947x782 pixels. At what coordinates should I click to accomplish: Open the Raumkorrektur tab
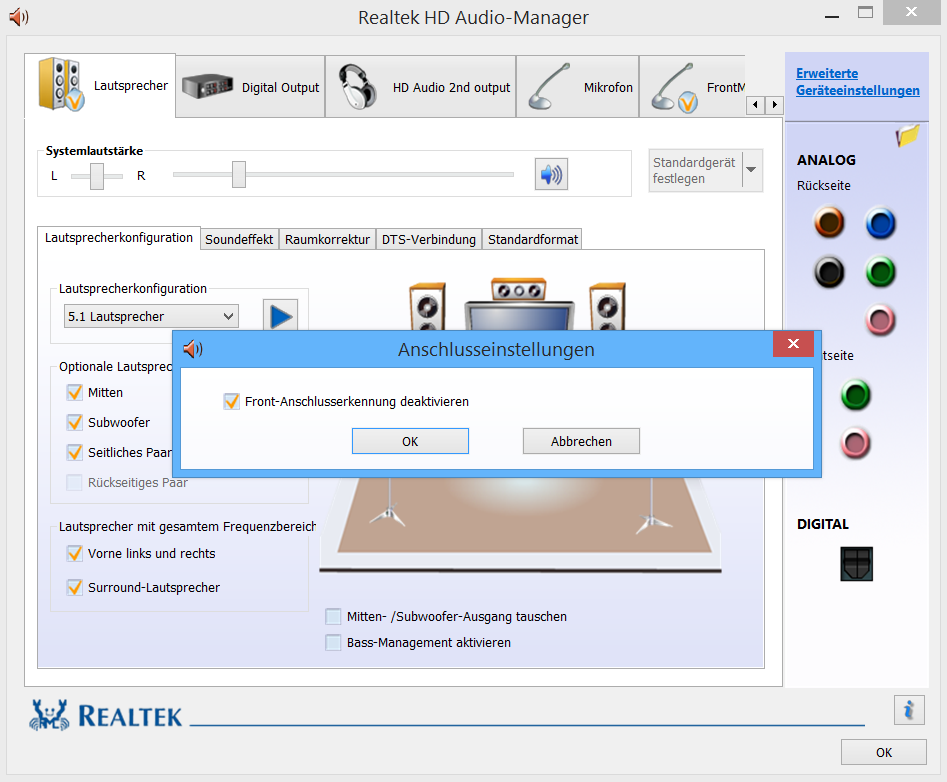(327, 240)
